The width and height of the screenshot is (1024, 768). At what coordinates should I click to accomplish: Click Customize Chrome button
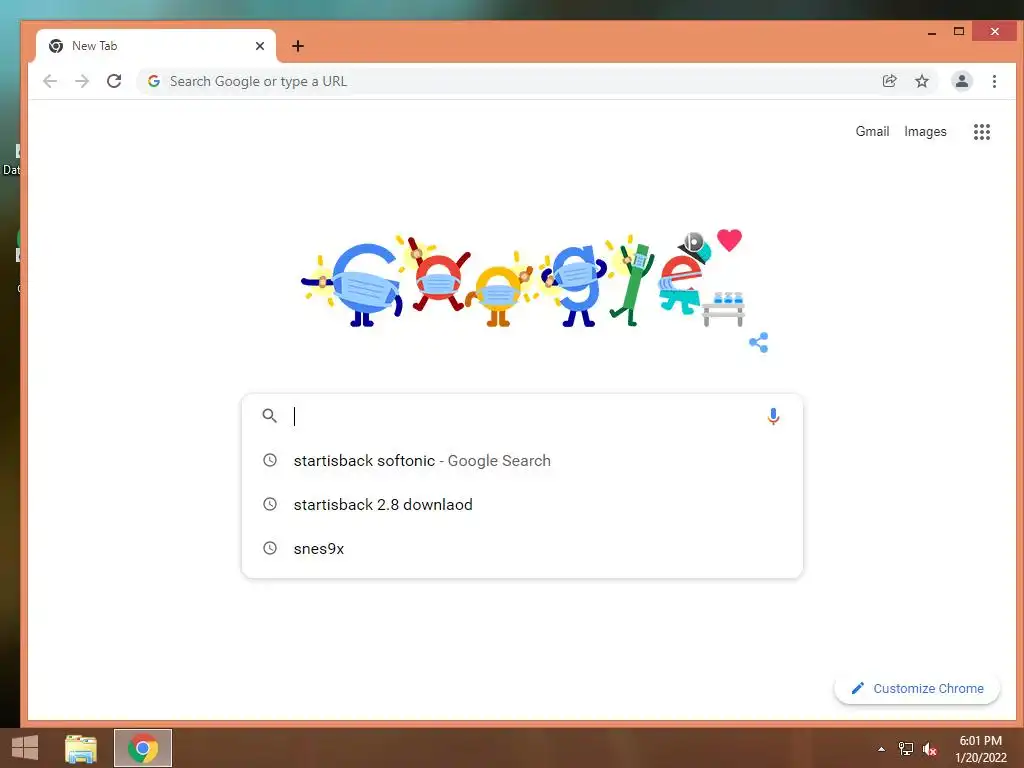coord(917,688)
